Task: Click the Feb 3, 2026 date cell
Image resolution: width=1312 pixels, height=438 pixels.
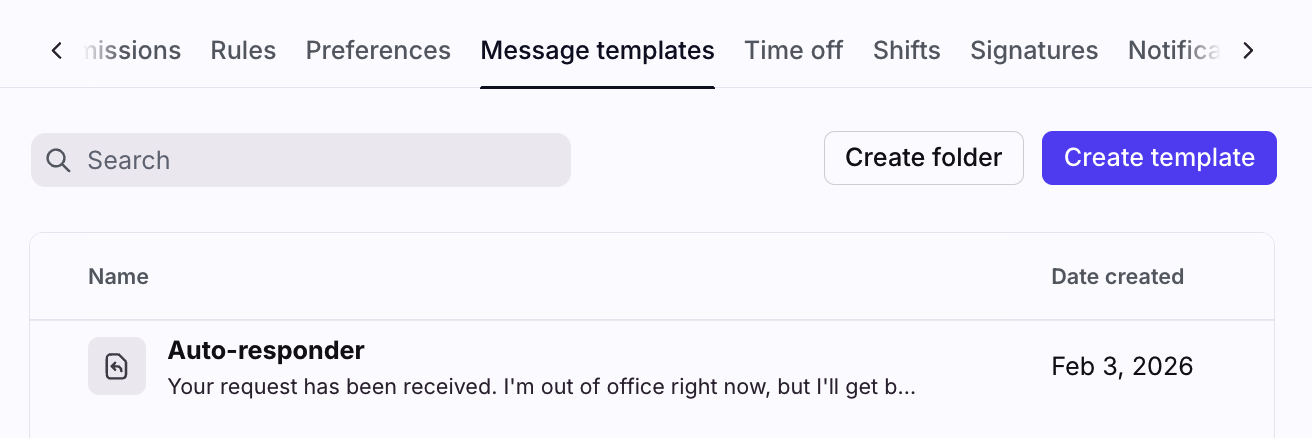Action: coord(1122,367)
